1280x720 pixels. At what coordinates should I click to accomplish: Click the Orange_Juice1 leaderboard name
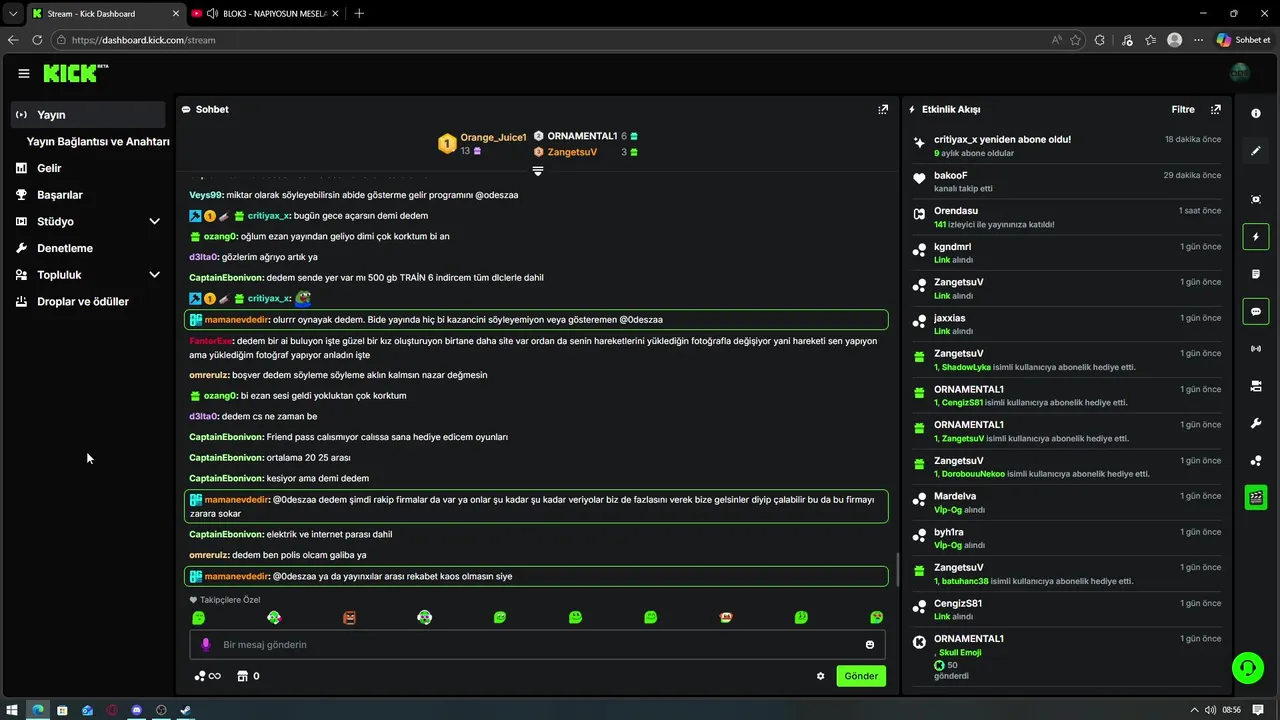pyautogui.click(x=493, y=137)
